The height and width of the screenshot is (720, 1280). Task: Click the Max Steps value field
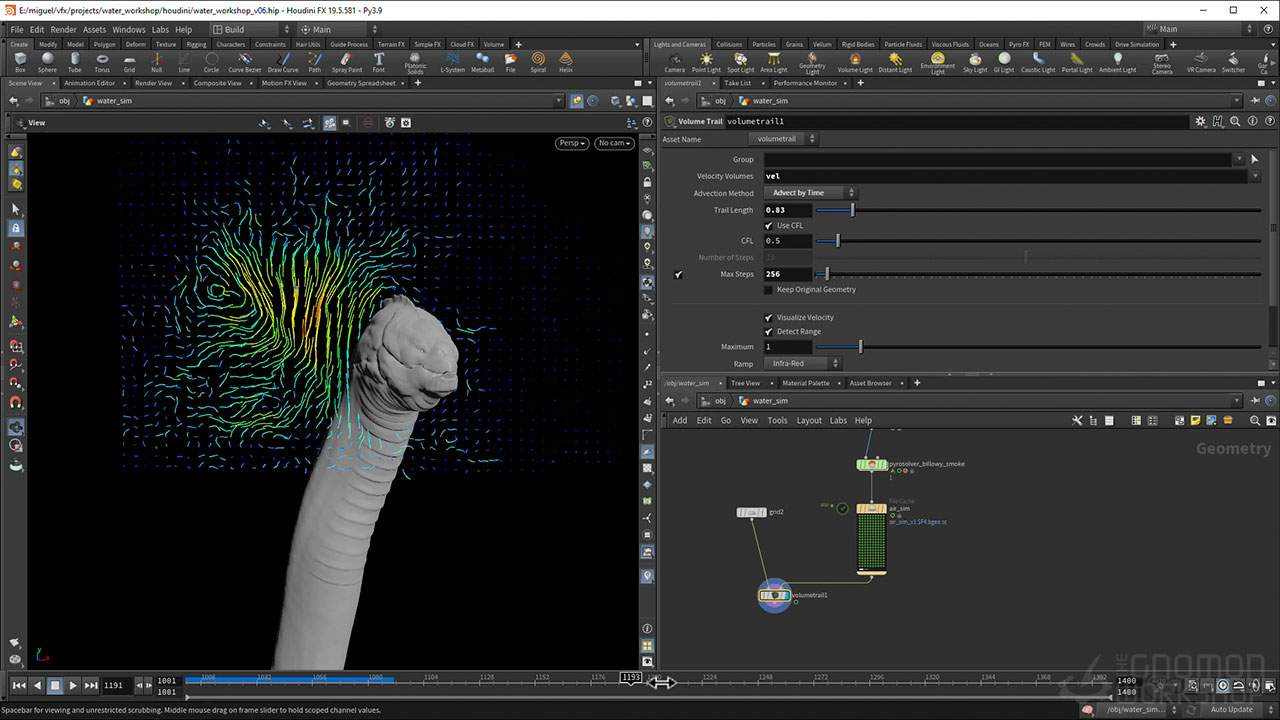(787, 274)
